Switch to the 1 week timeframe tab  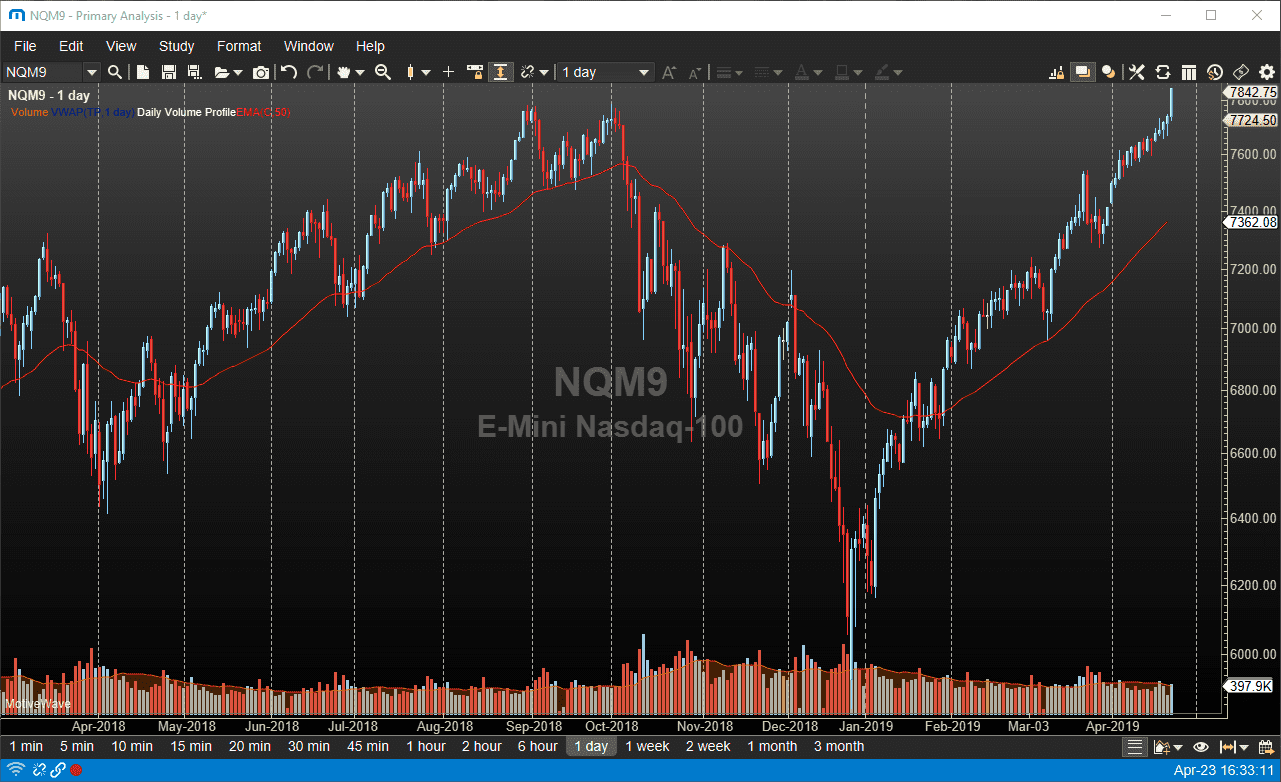(646, 746)
